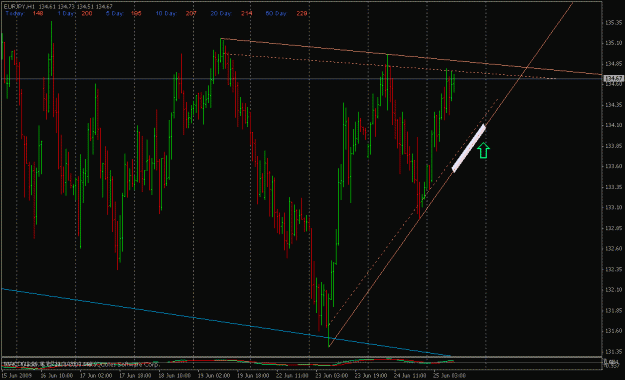625x380 pixels.
Task: Click the 24 Jun 11:00 time label
Action: click(410, 376)
